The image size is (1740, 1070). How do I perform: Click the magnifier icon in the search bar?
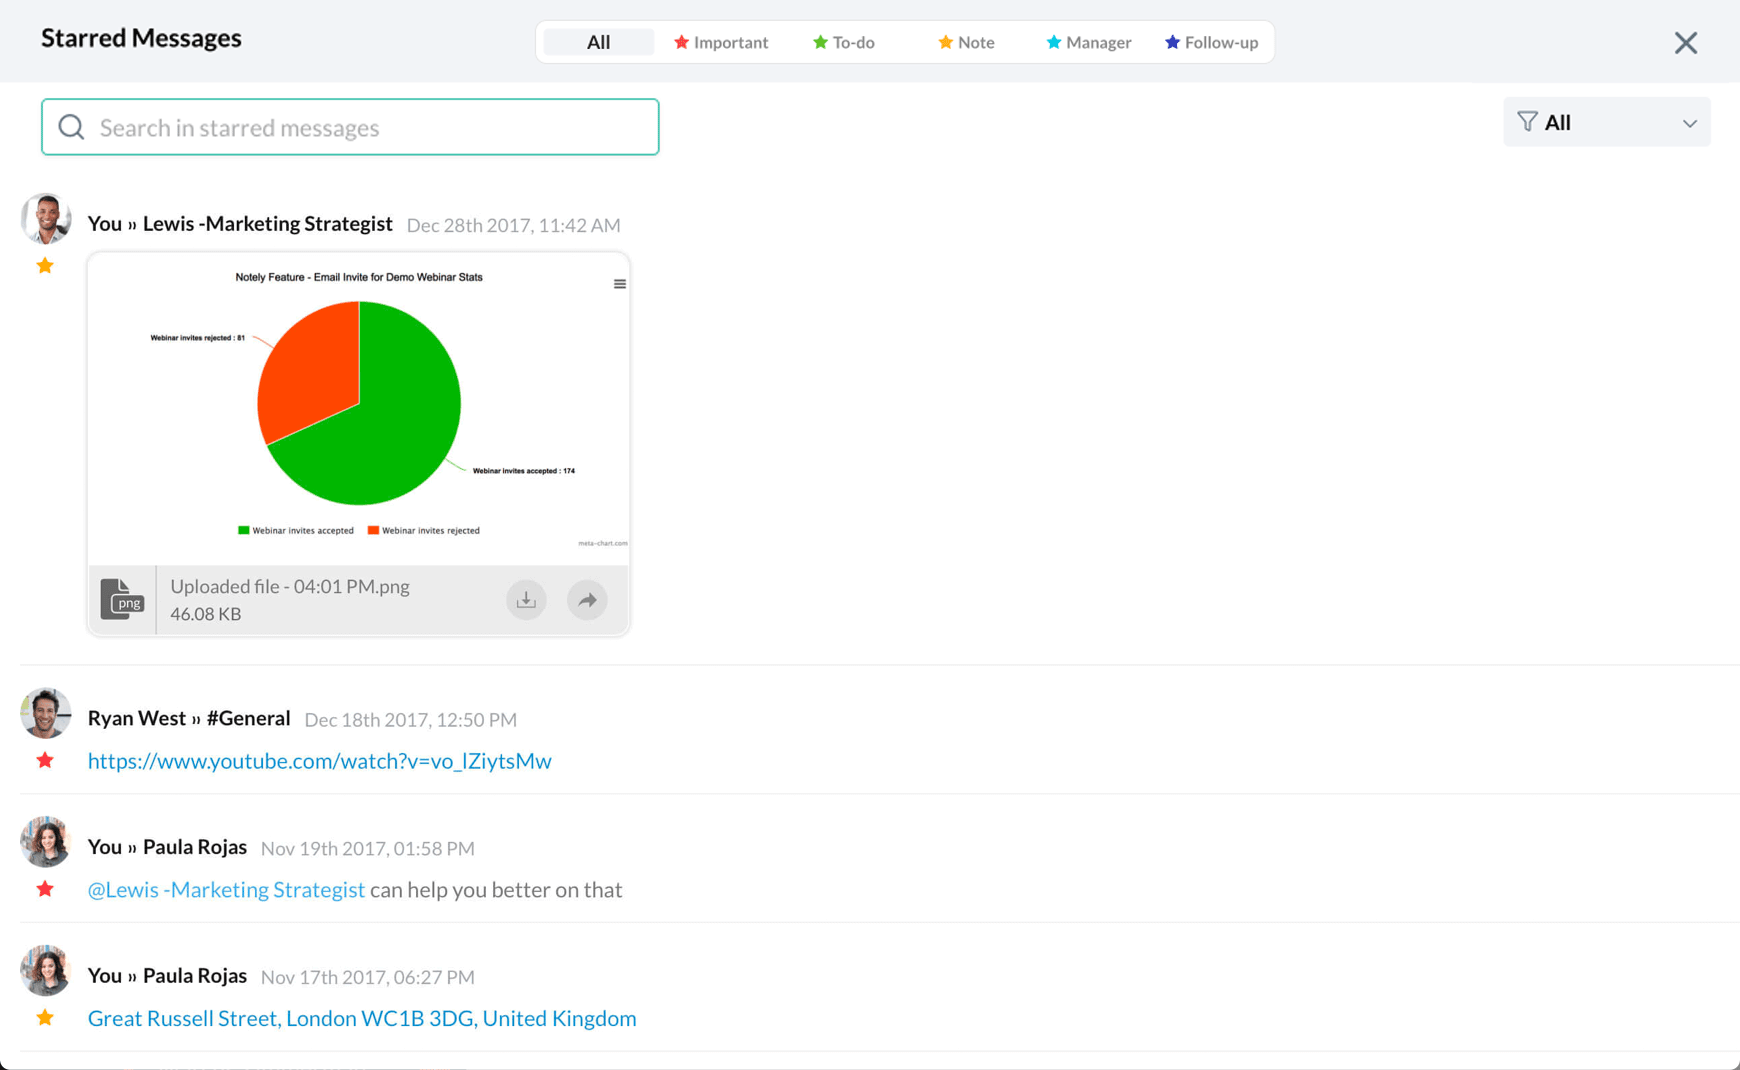(71, 127)
